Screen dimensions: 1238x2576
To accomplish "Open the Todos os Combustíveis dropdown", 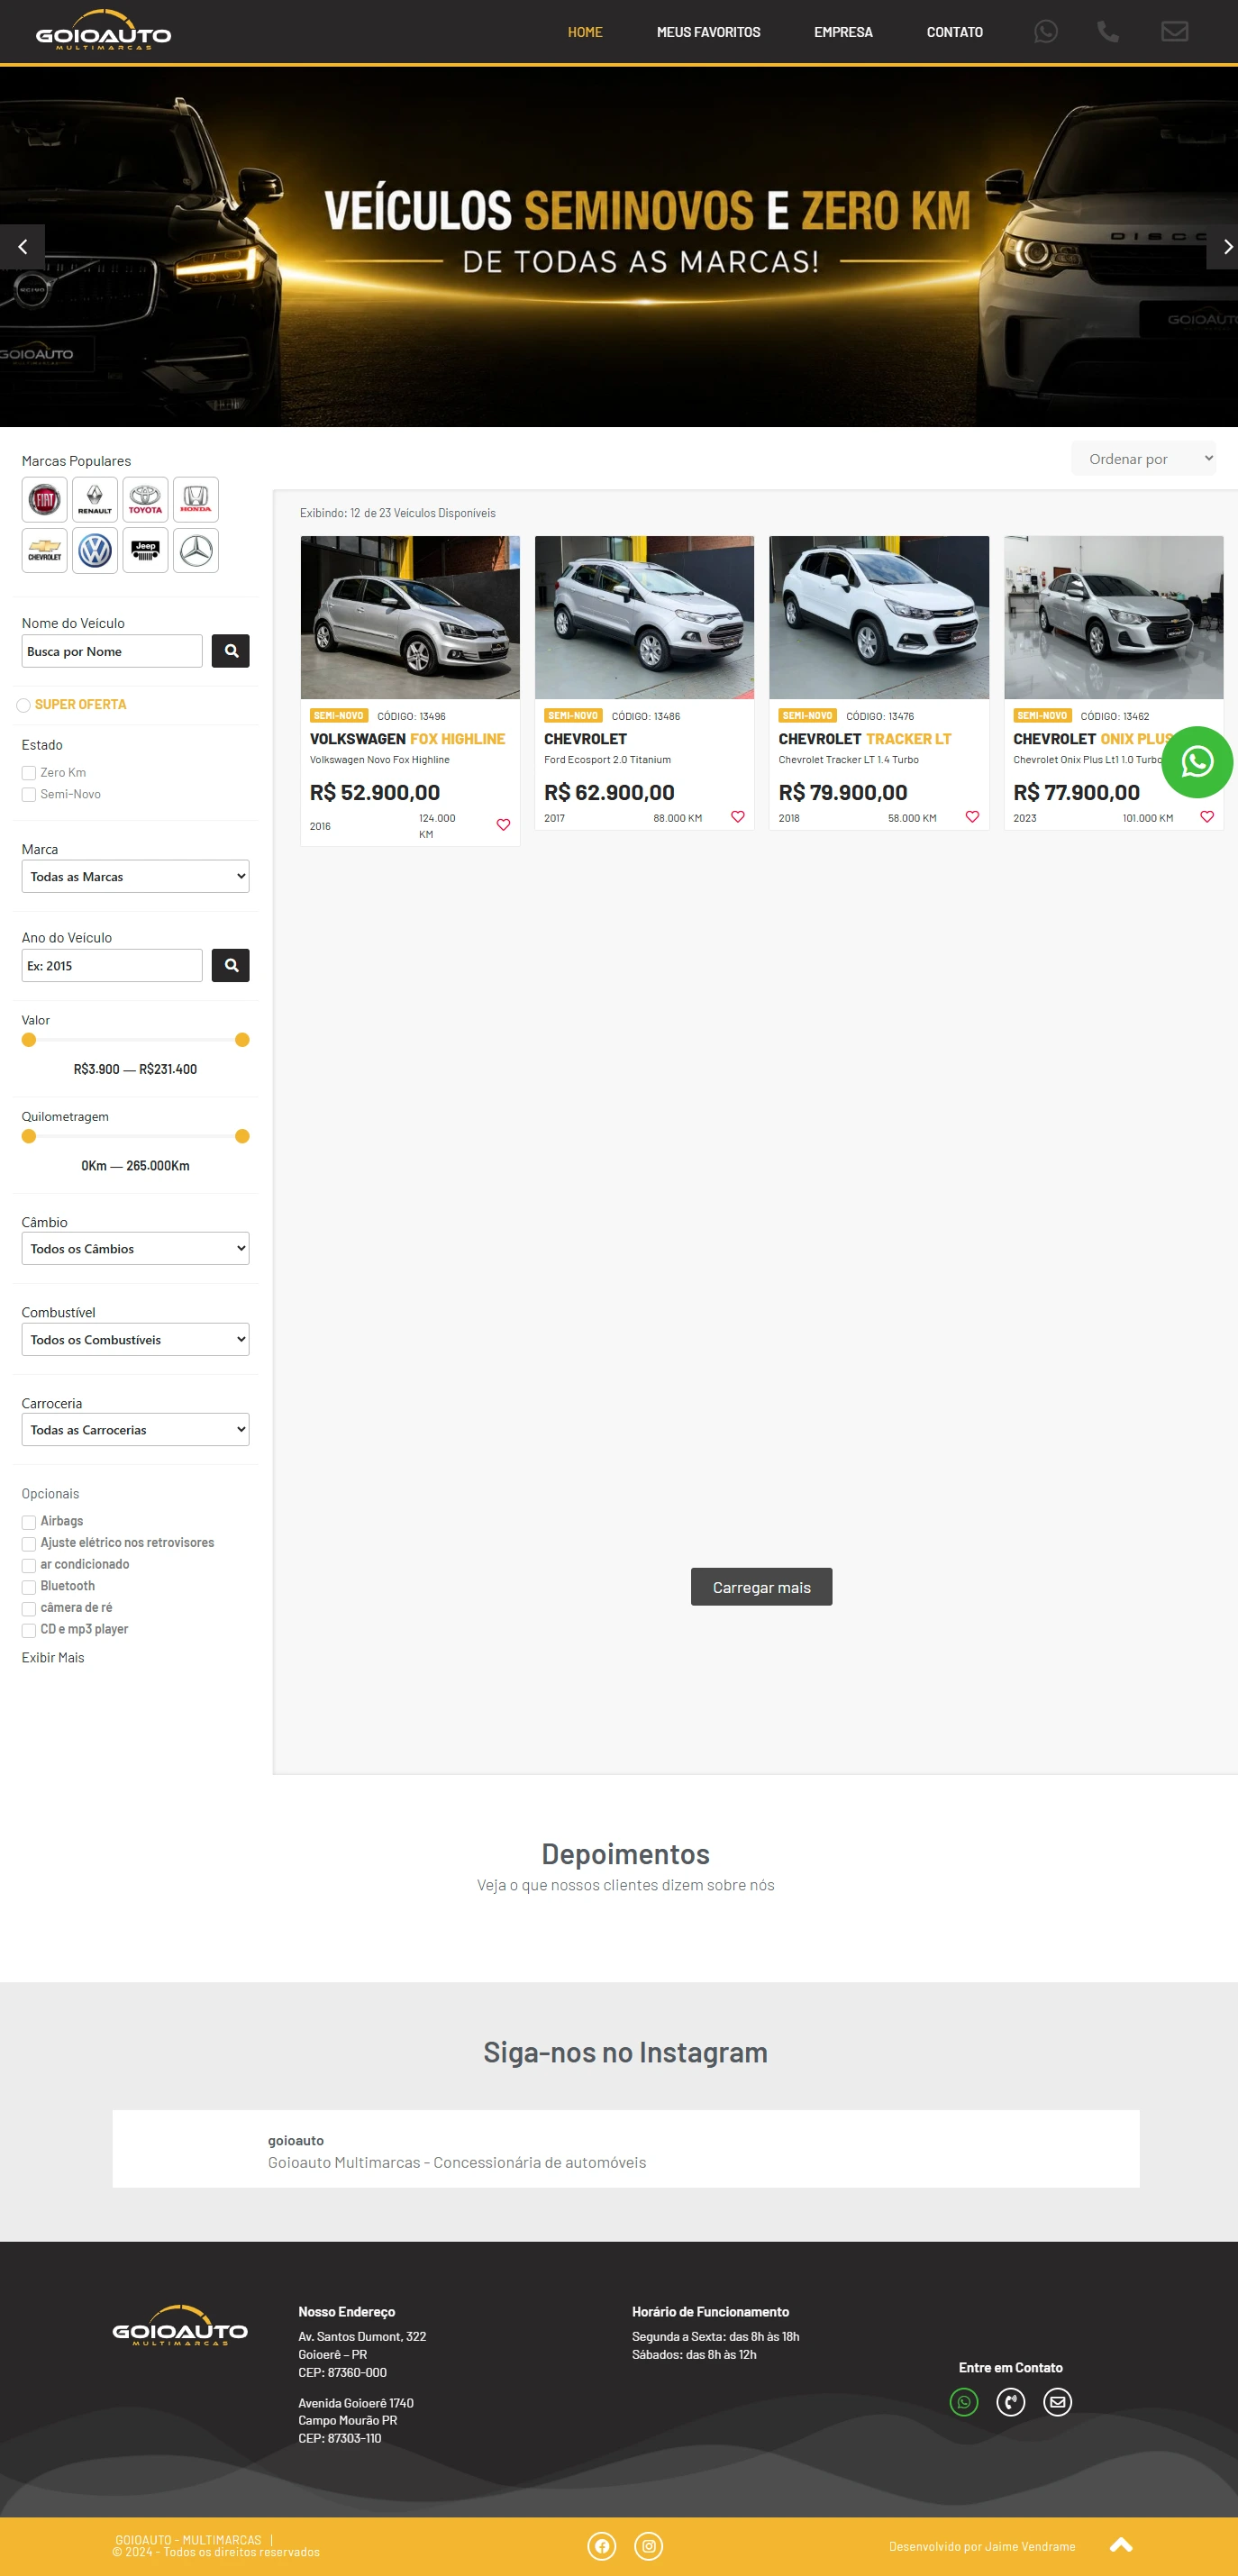I will point(135,1339).
